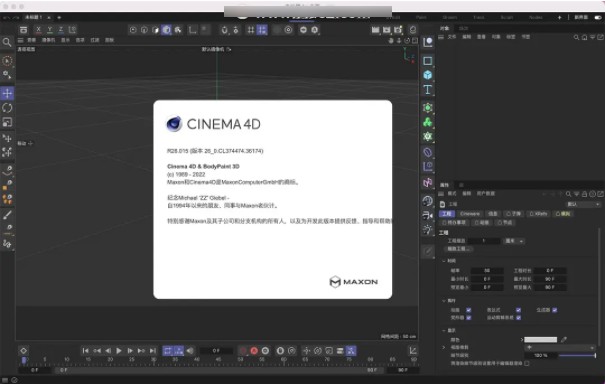Viewport: 605px width, 384px height.
Task: Open viewport 显示 display menu
Action: (65, 40)
